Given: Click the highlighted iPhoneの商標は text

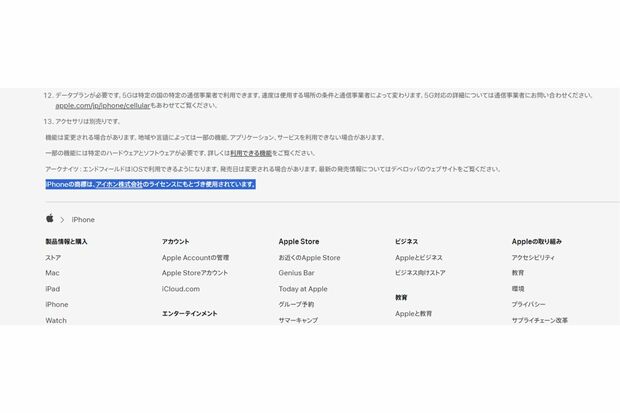Looking at the screenshot, I should pyautogui.click(x=151, y=184).
